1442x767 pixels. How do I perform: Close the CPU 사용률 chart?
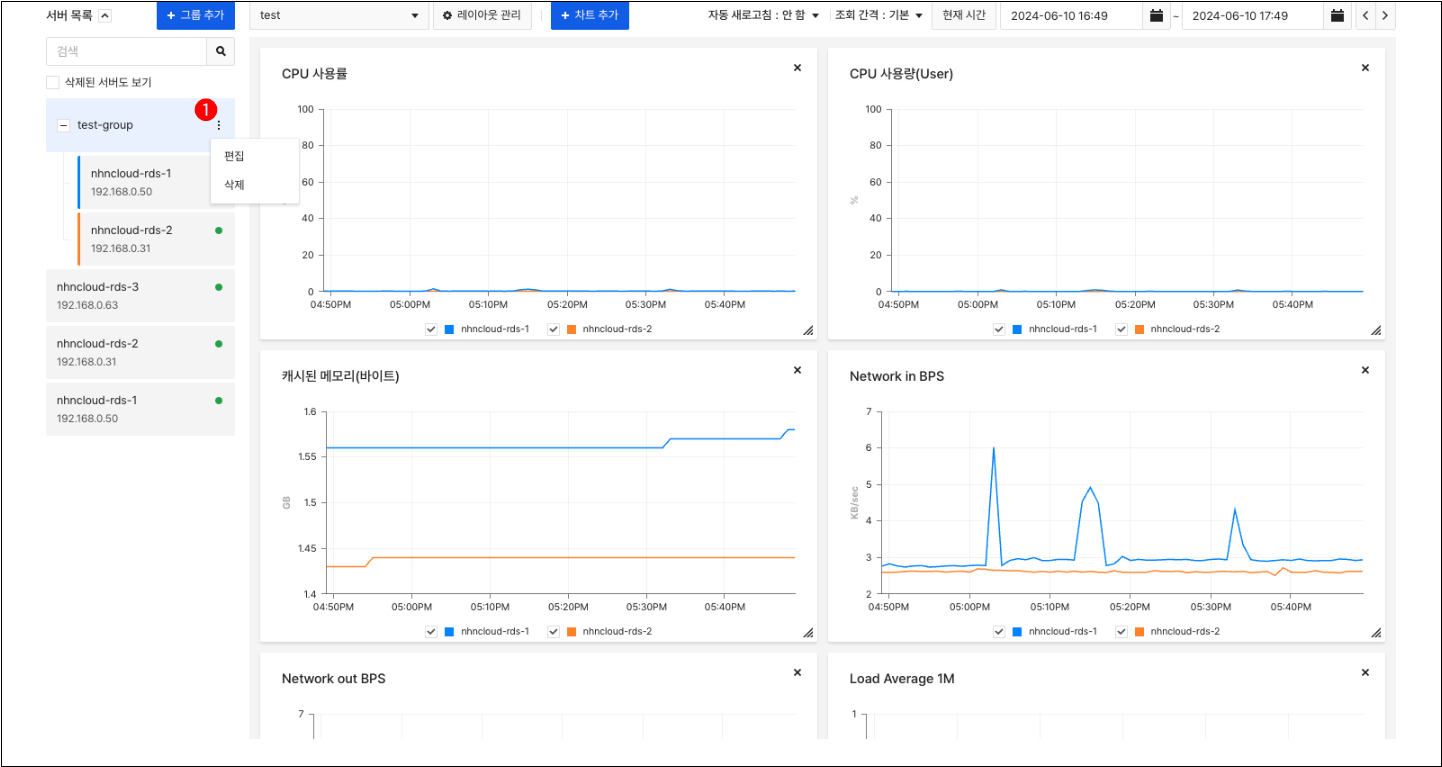(797, 68)
